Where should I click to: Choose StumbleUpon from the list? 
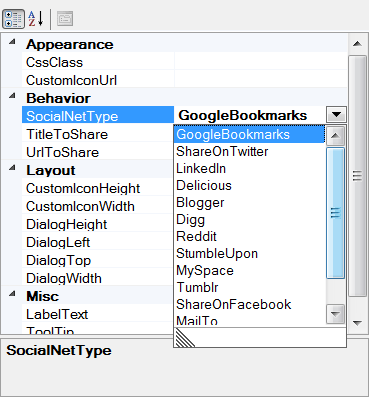249,253
